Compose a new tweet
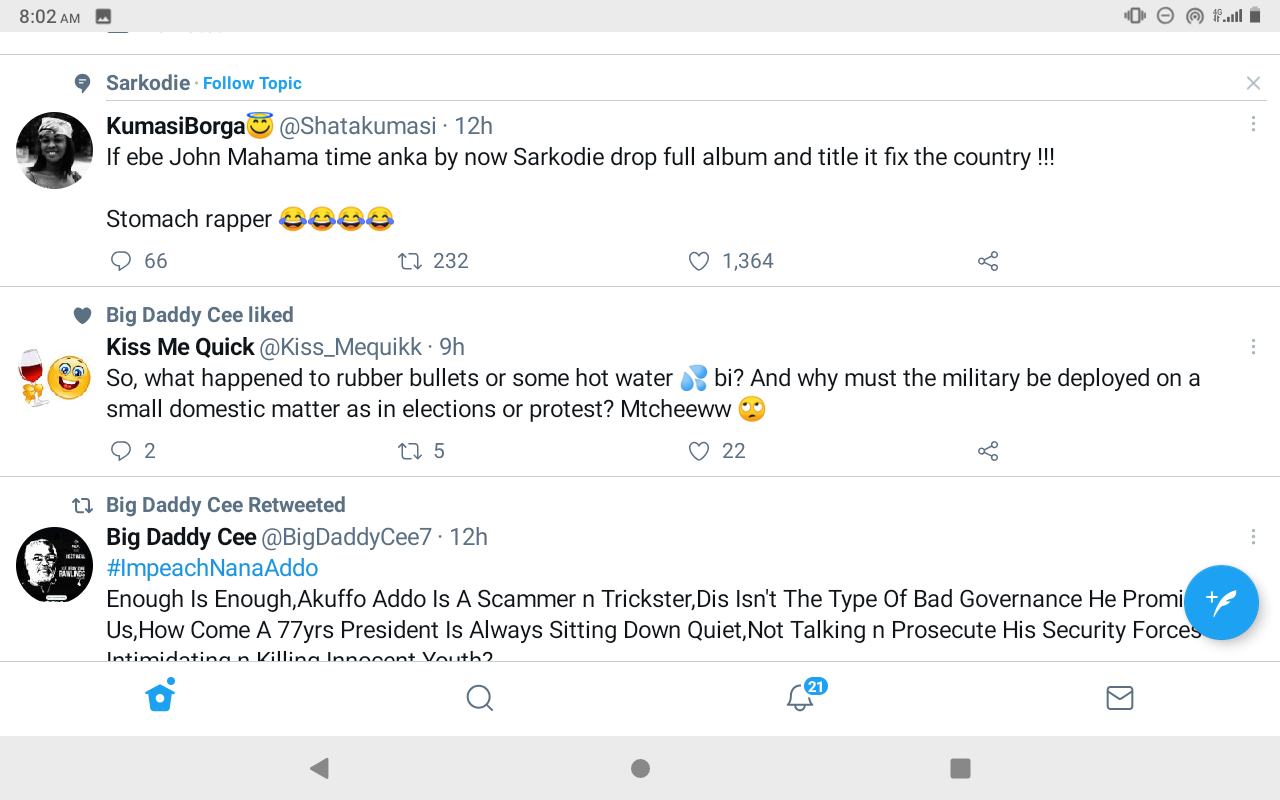Image resolution: width=1280 pixels, height=800 pixels. click(x=1221, y=602)
